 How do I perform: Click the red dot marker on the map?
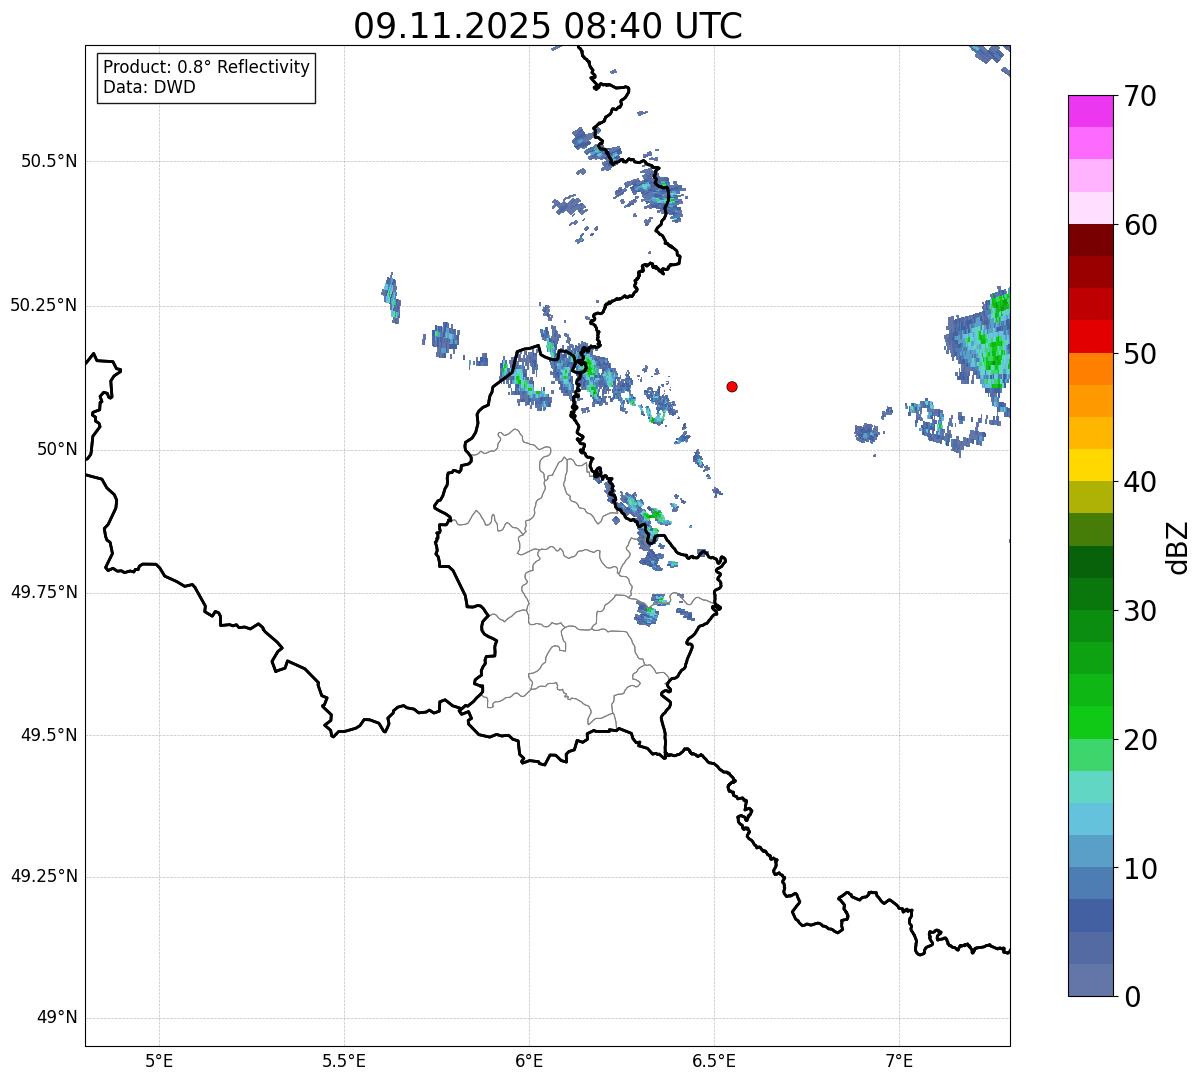(x=732, y=386)
